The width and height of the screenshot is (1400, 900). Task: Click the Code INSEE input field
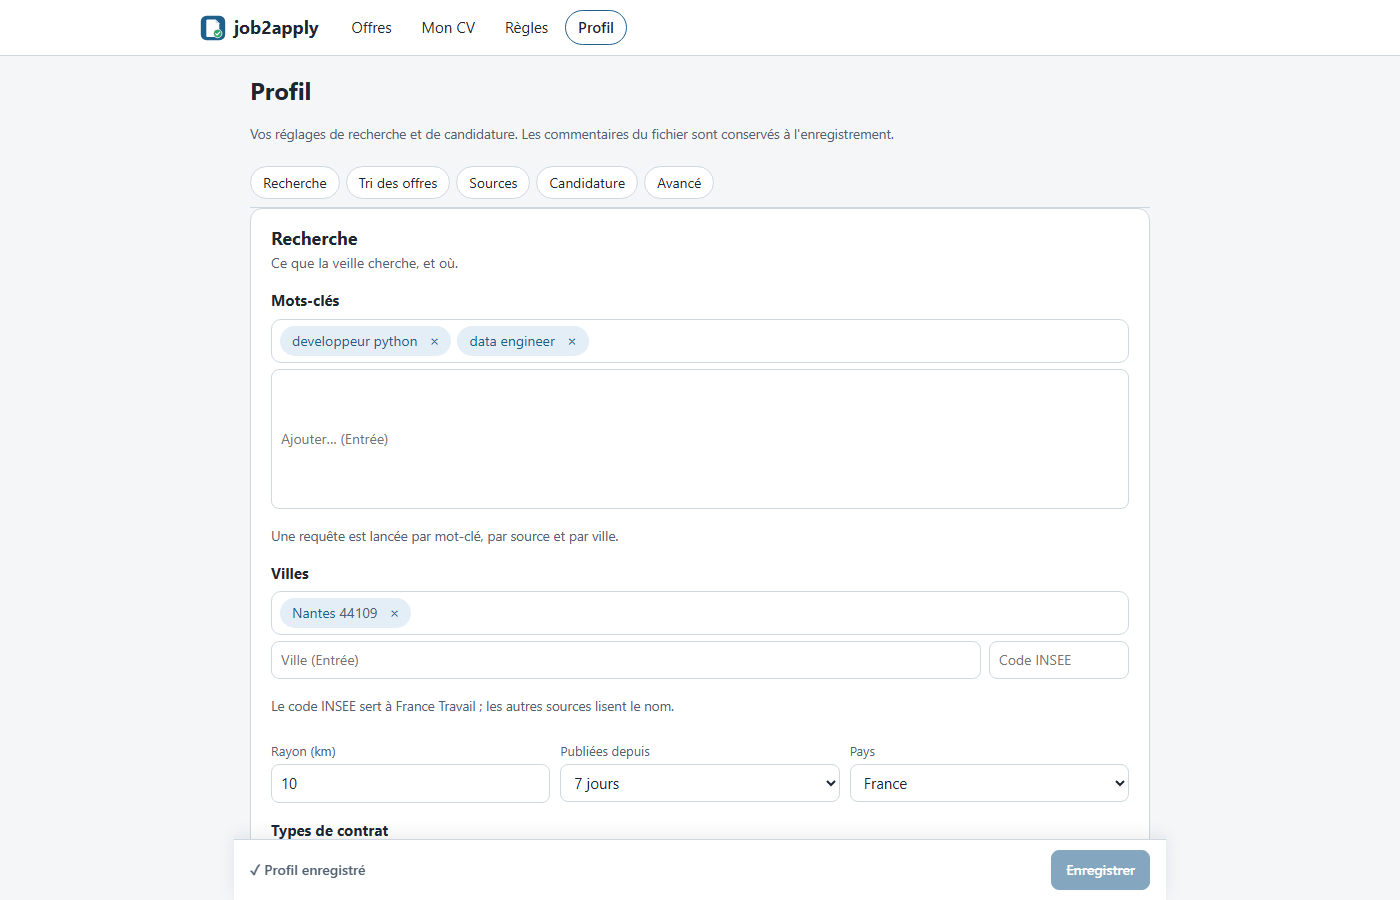(1059, 660)
